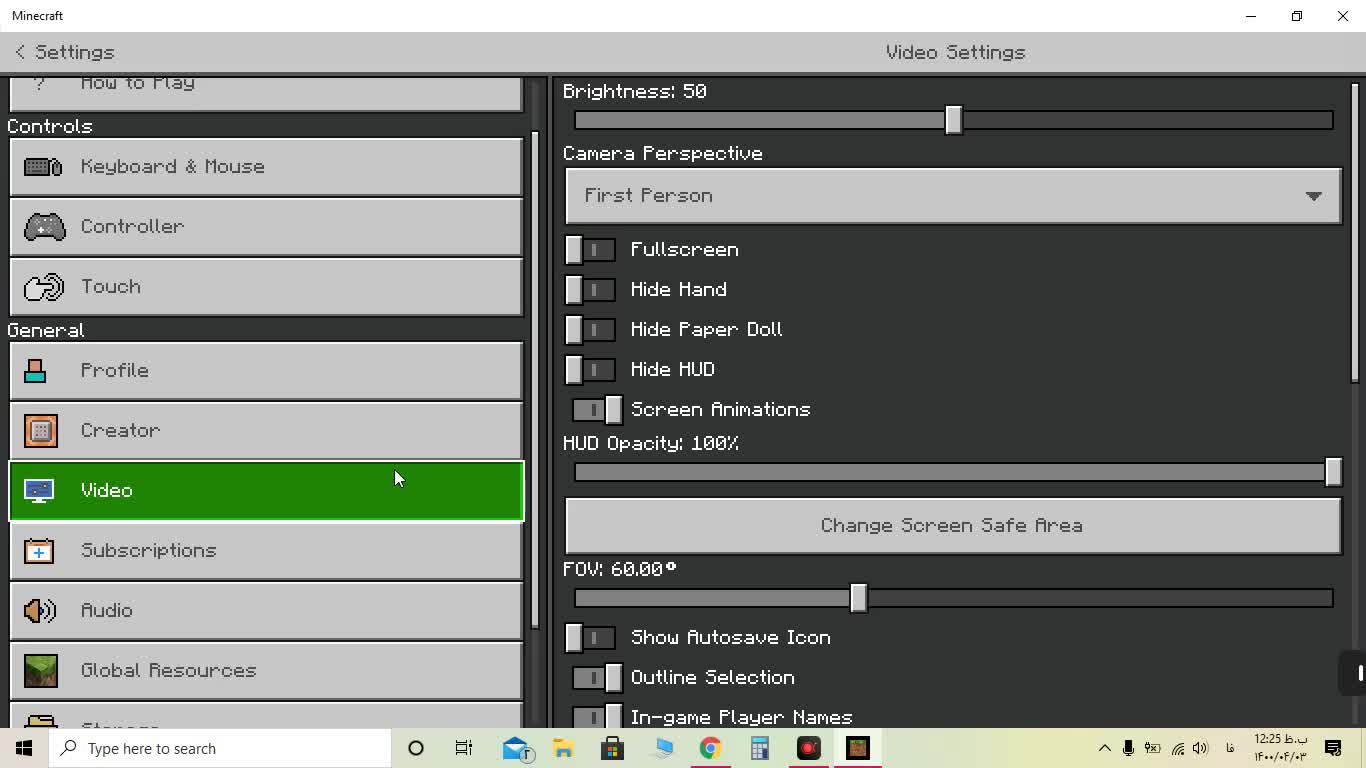Click the Profile character icon
This screenshot has width=1366, height=768.
click(x=36, y=371)
